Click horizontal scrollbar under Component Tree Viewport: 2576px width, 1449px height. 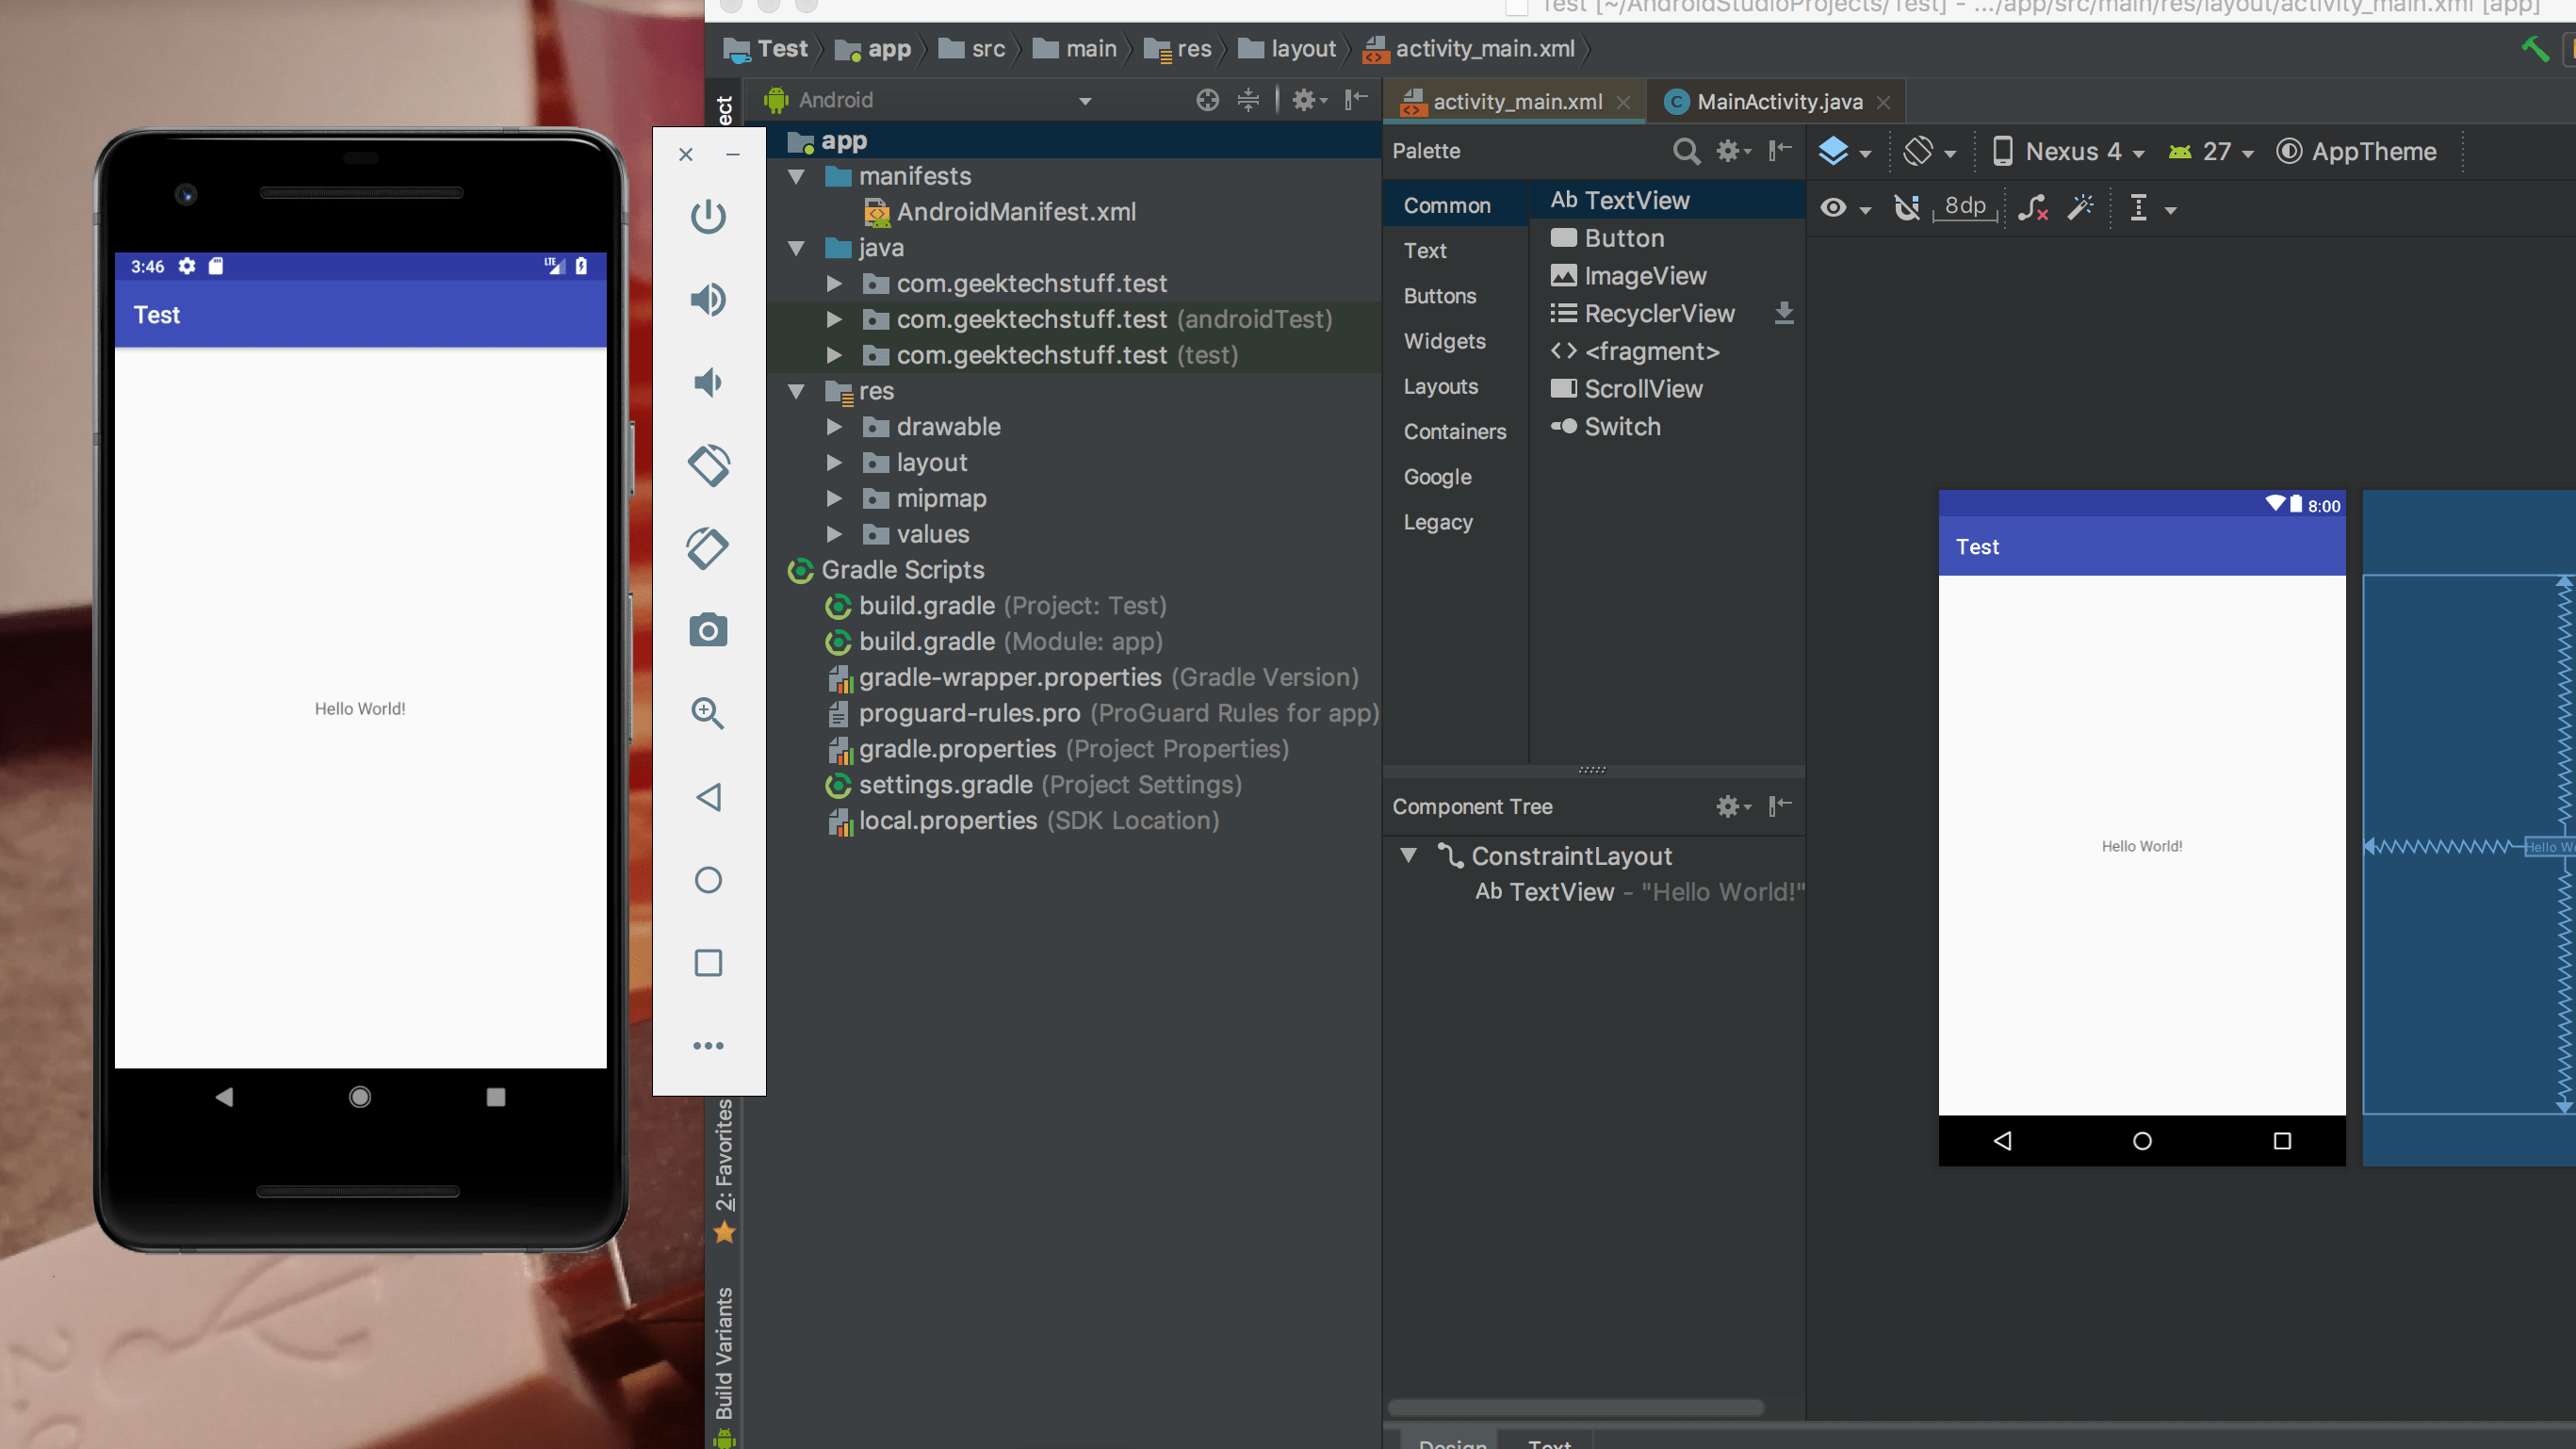(1575, 1407)
